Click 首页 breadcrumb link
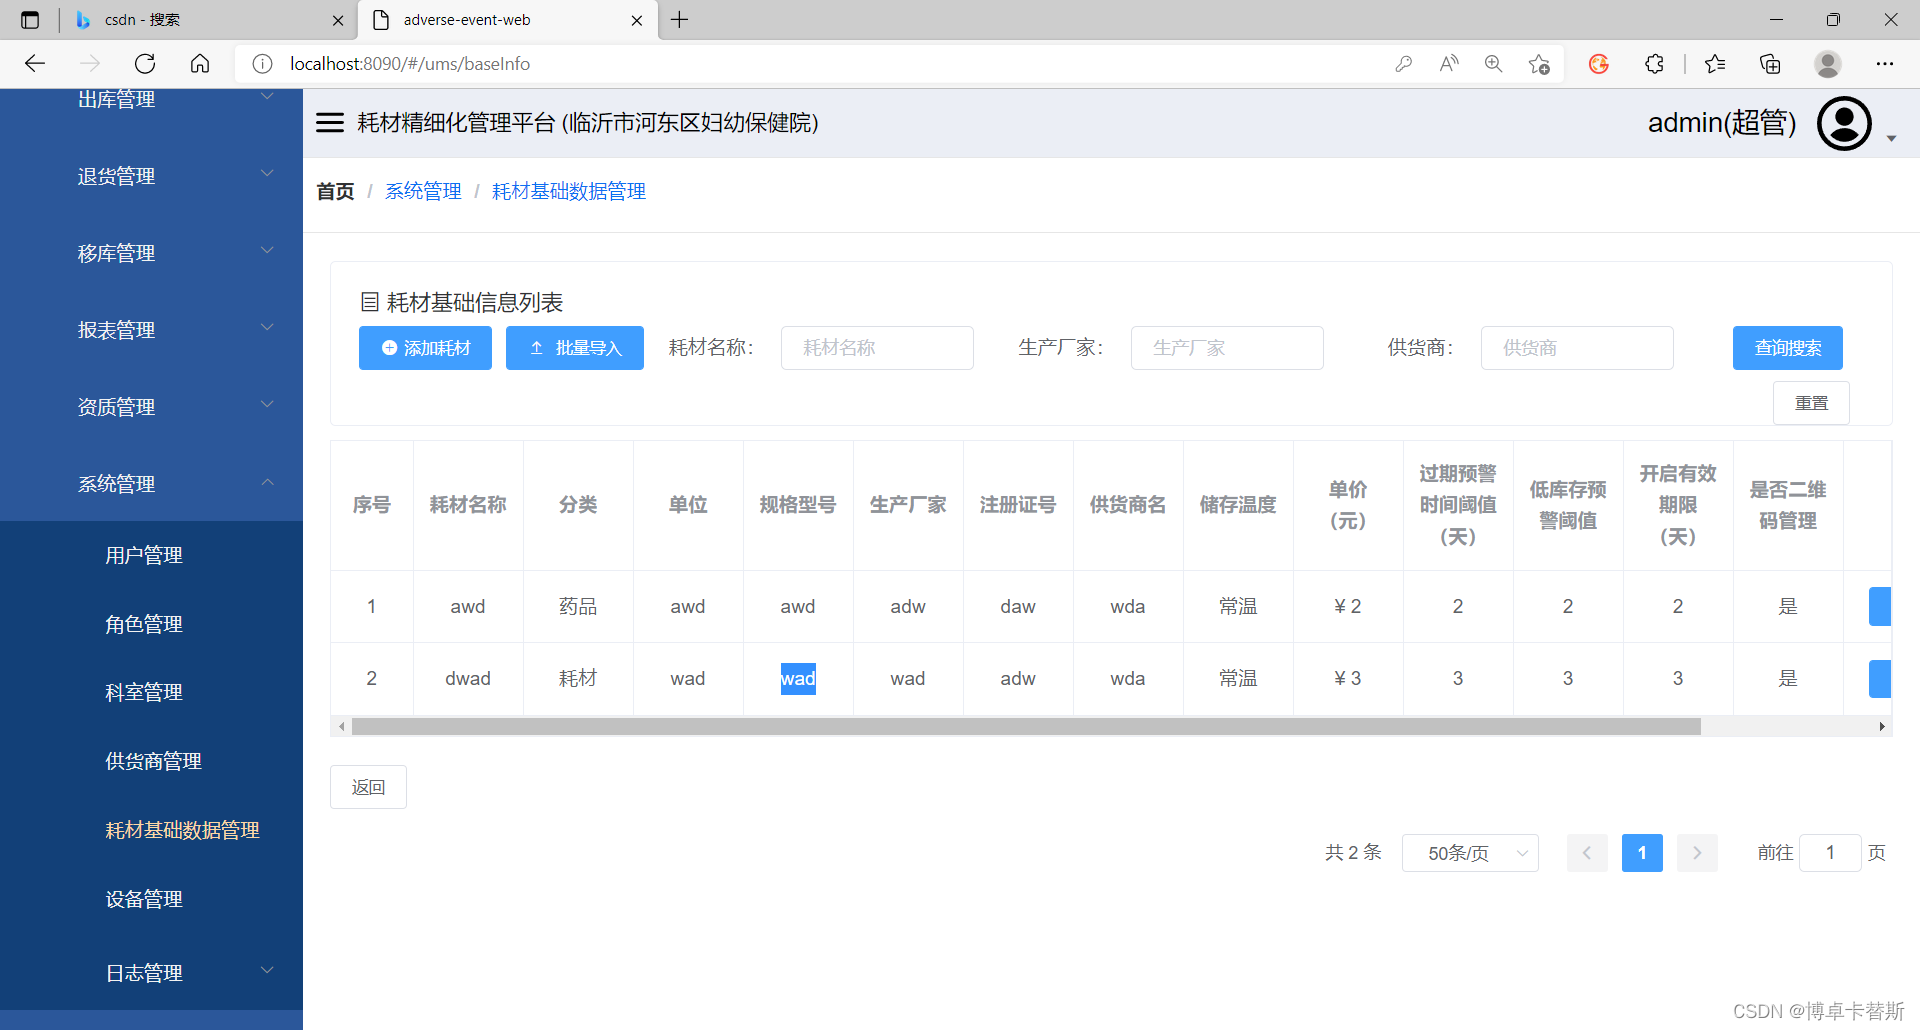The image size is (1920, 1030). coord(335,191)
